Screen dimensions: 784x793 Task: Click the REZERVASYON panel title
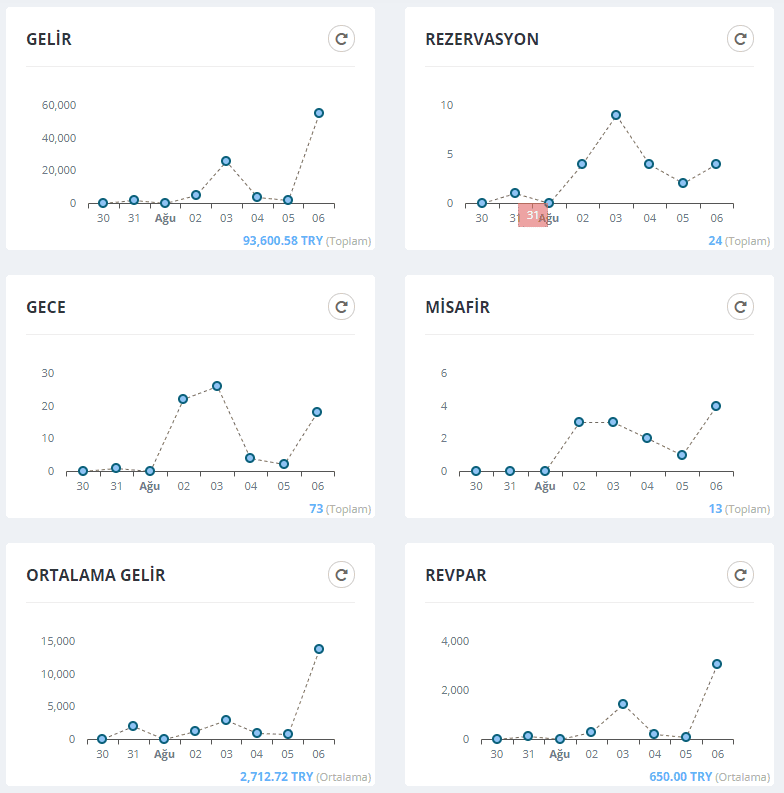(x=482, y=39)
